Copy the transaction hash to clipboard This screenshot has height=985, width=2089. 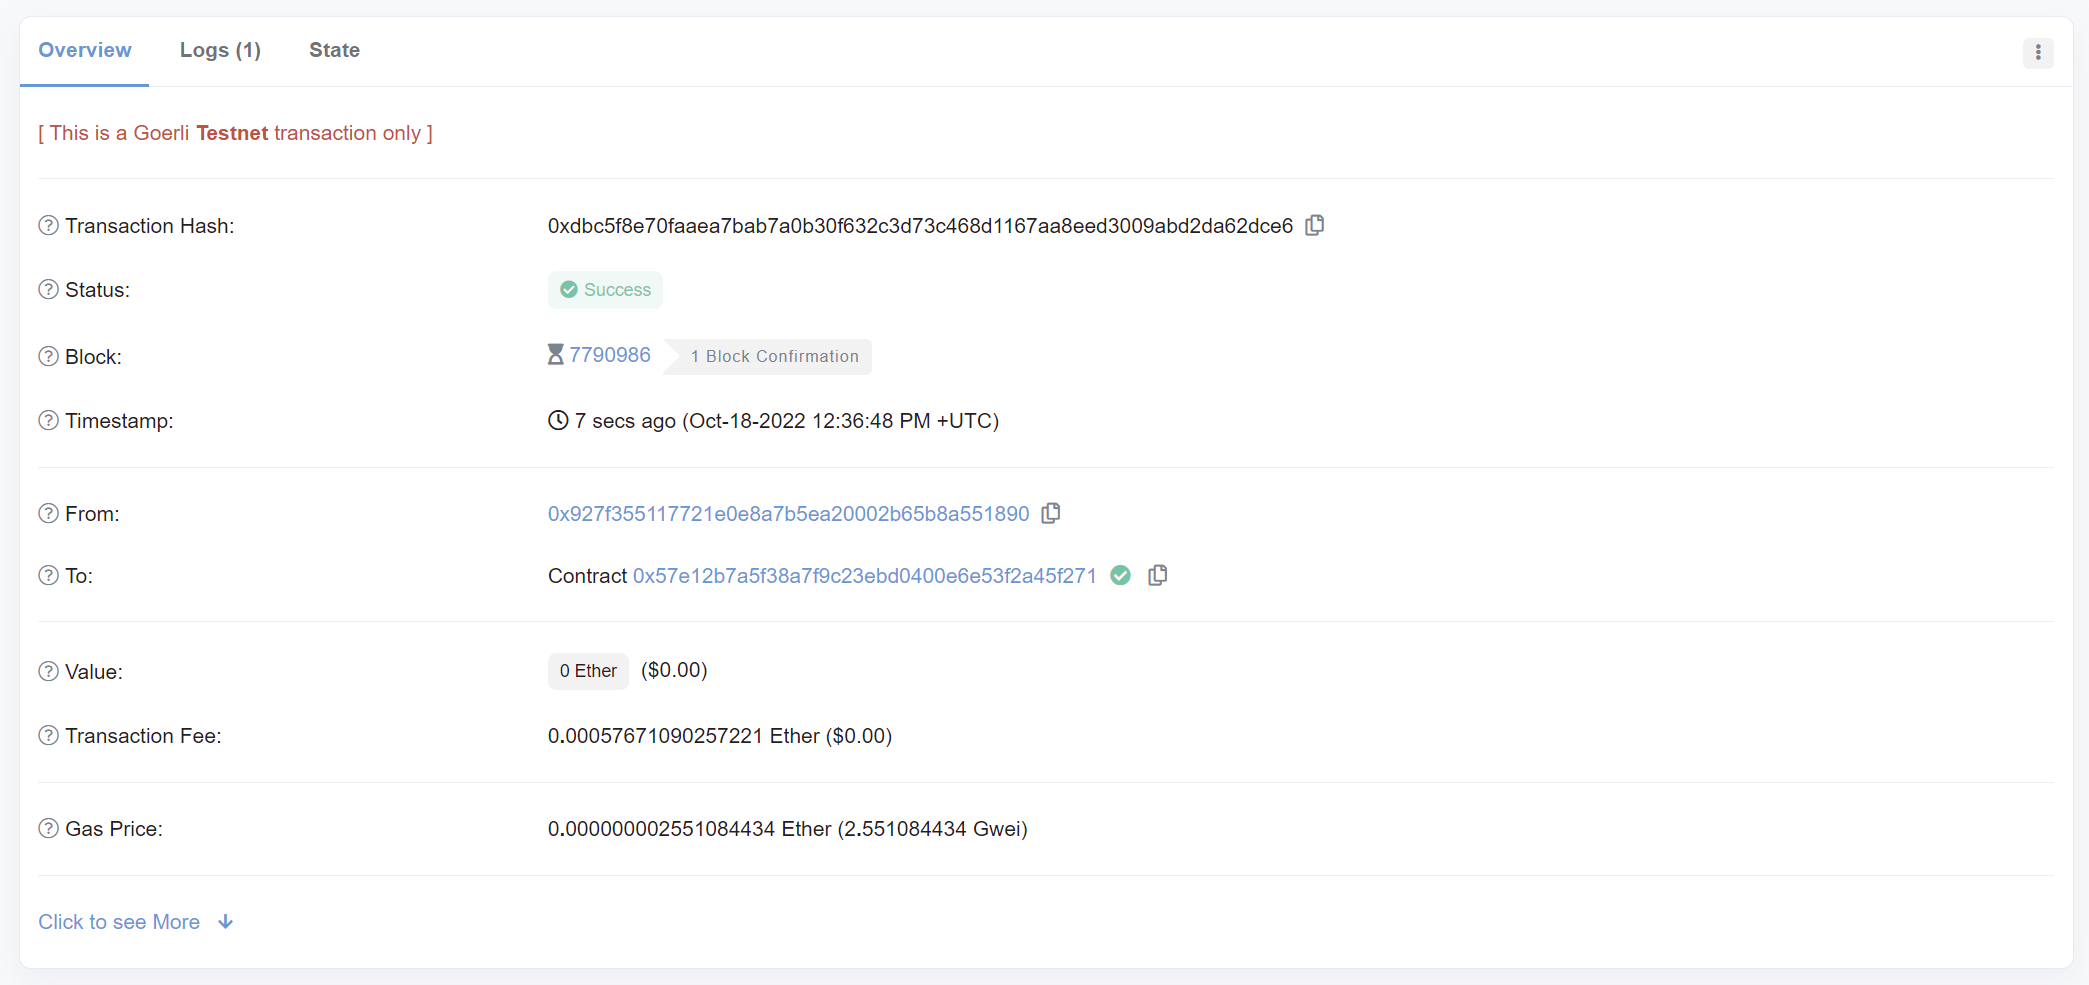point(1315,225)
